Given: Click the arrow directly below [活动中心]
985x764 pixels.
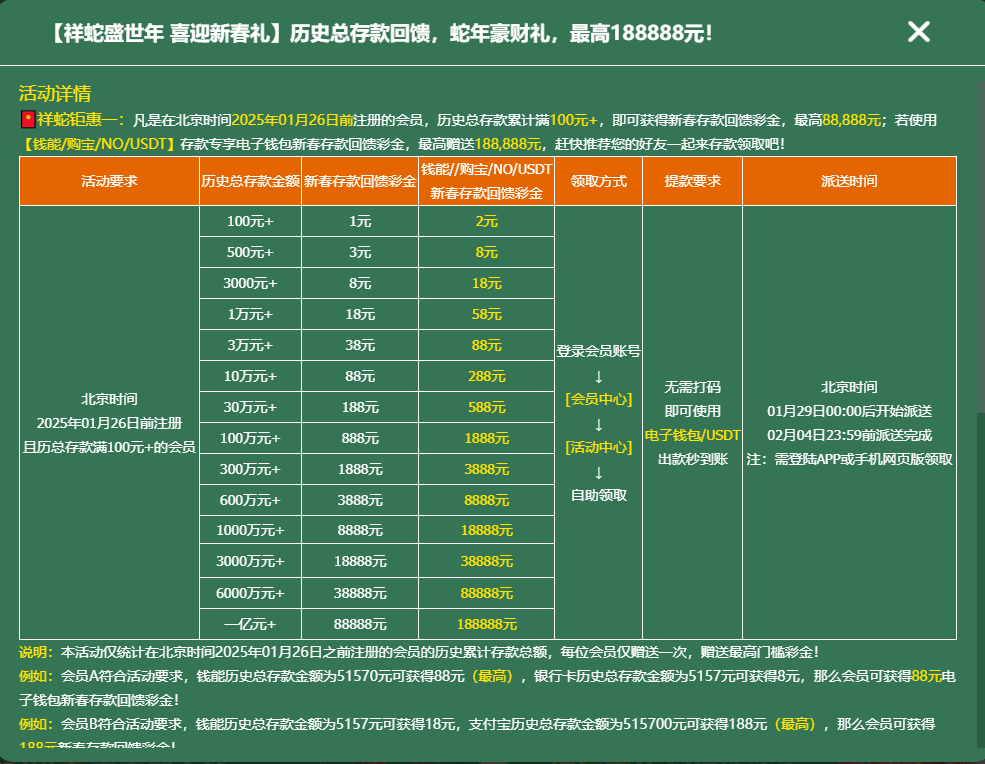Looking at the screenshot, I should tap(598, 472).
